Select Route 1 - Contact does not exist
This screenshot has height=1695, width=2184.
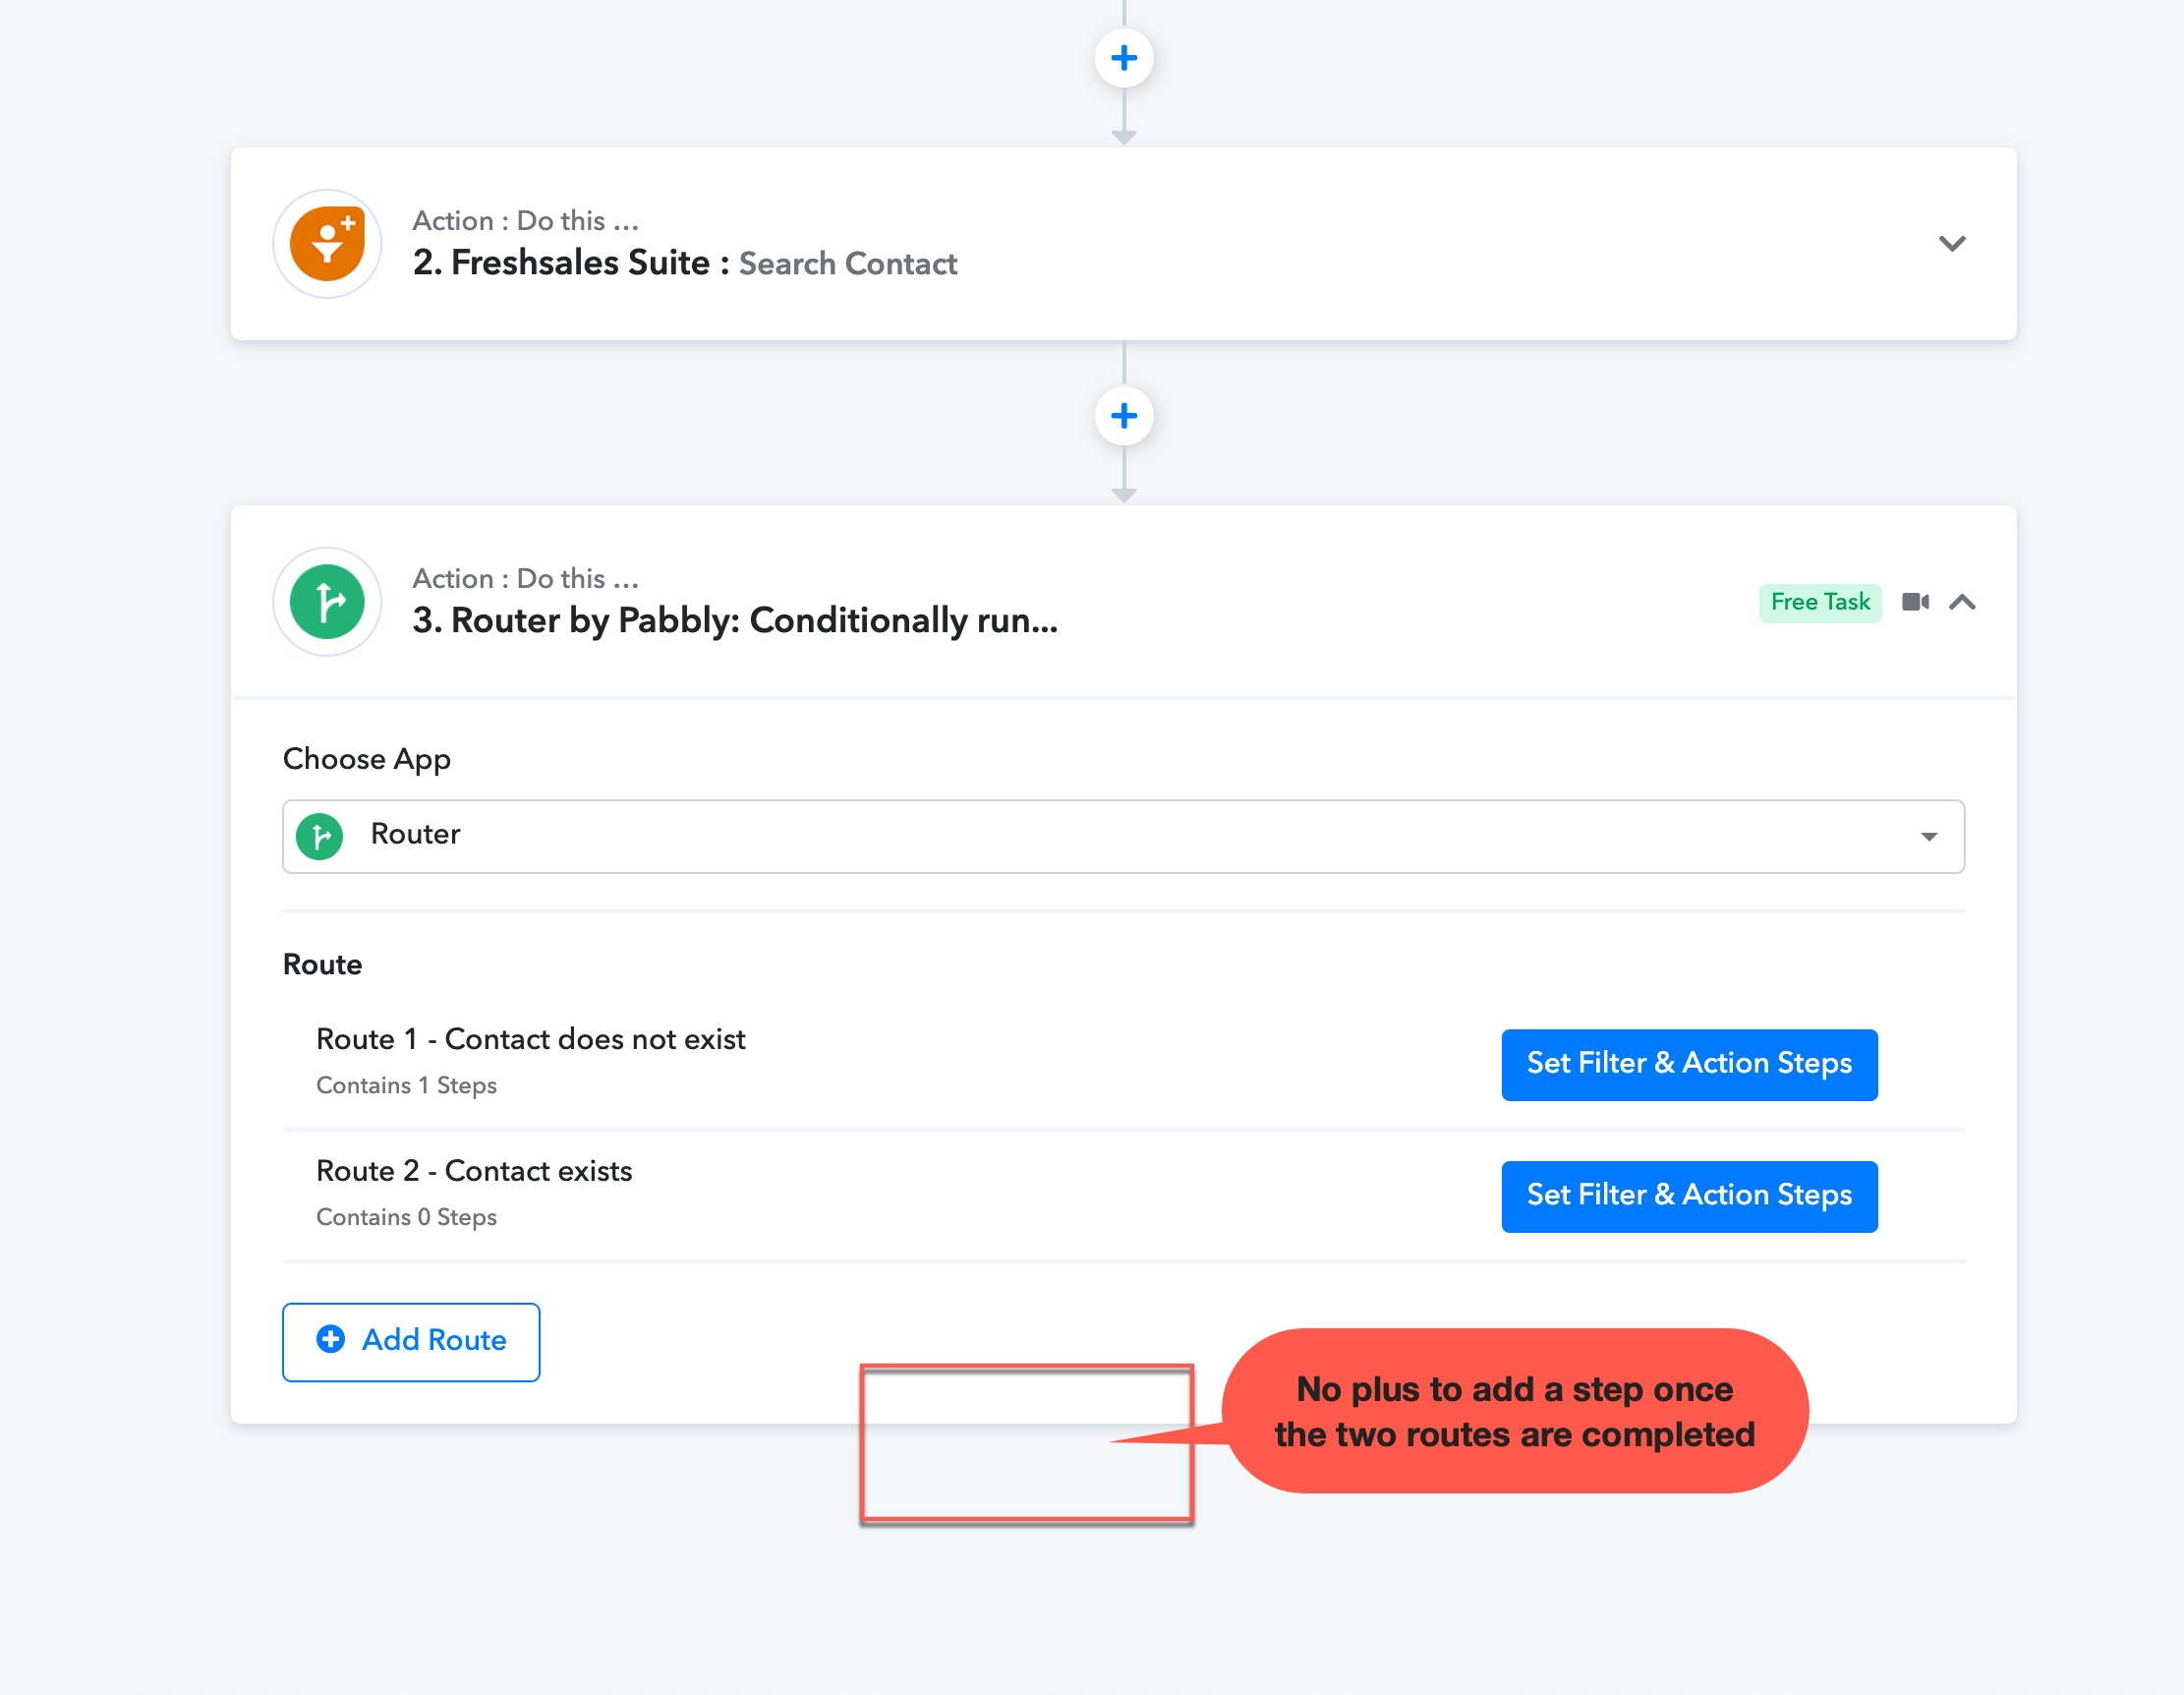[x=531, y=1040]
